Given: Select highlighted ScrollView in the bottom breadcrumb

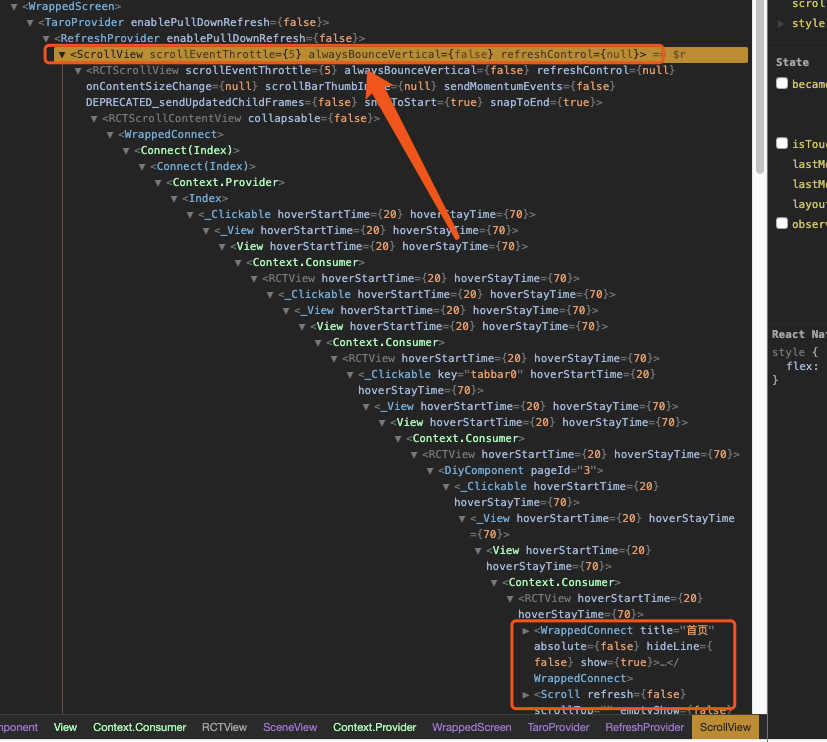Looking at the screenshot, I should (725, 727).
